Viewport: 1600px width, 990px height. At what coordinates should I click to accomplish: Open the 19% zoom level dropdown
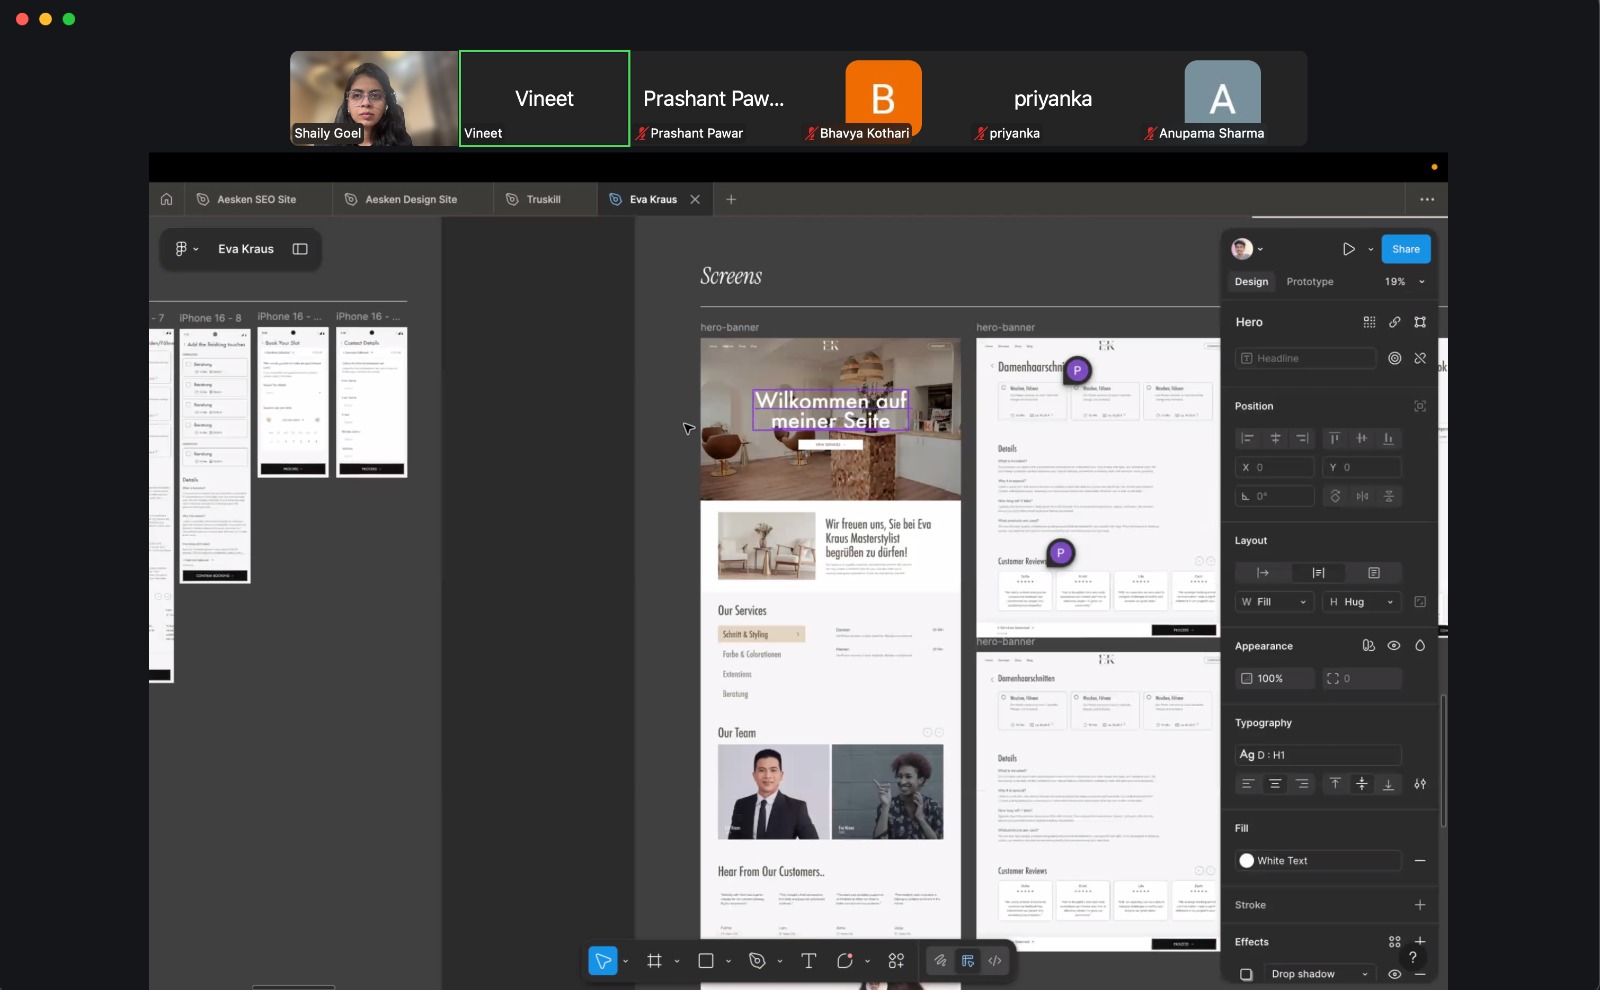coord(1404,282)
